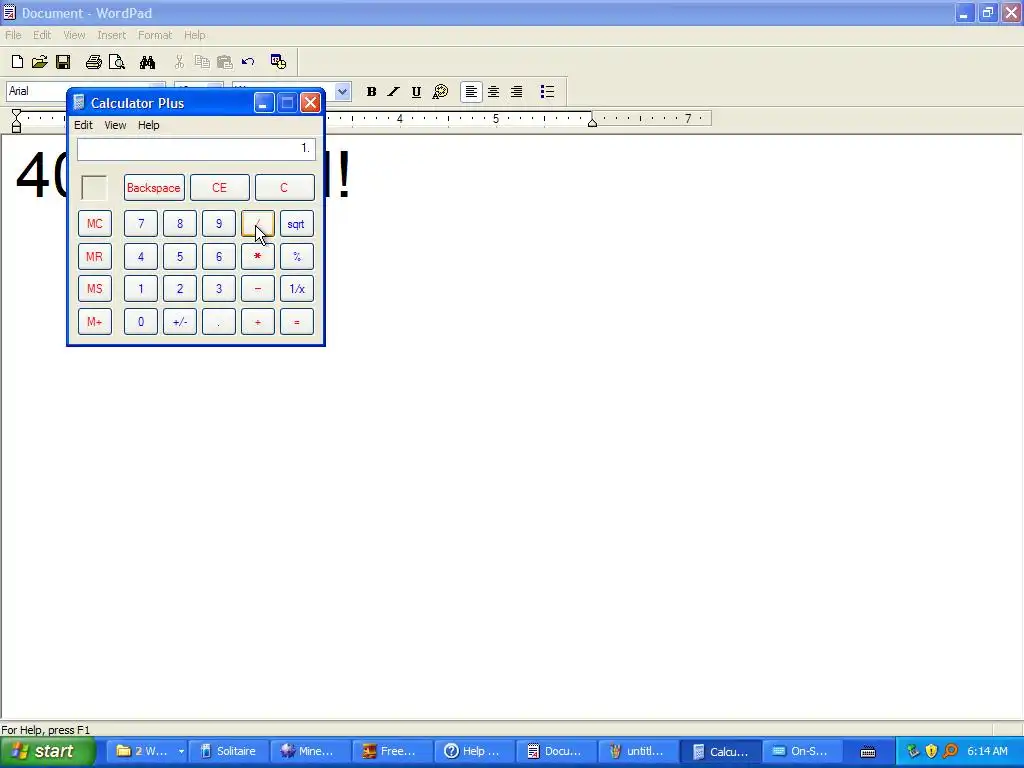Click the Cut scissors icon
Image resolution: width=1024 pixels, height=768 pixels.
coord(179,62)
